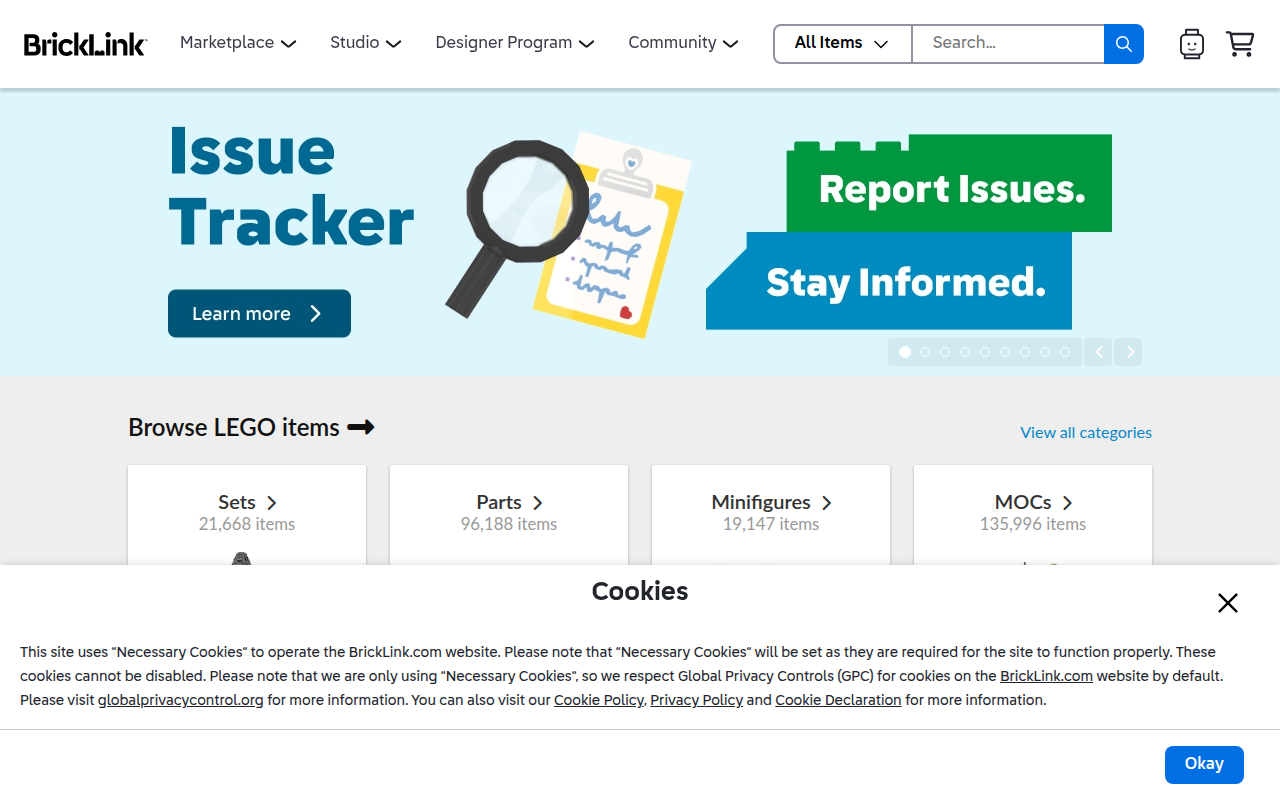Open the Designer Program dropdown
This screenshot has width=1280, height=800.
pos(515,43)
